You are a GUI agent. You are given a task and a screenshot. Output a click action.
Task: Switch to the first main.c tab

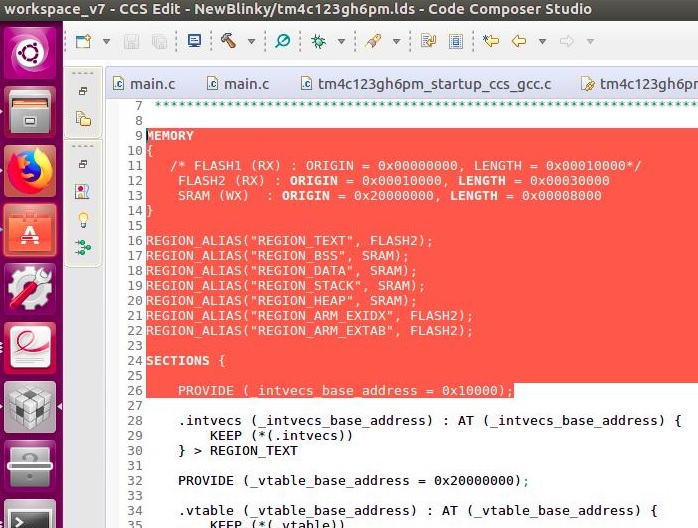click(x=147, y=83)
